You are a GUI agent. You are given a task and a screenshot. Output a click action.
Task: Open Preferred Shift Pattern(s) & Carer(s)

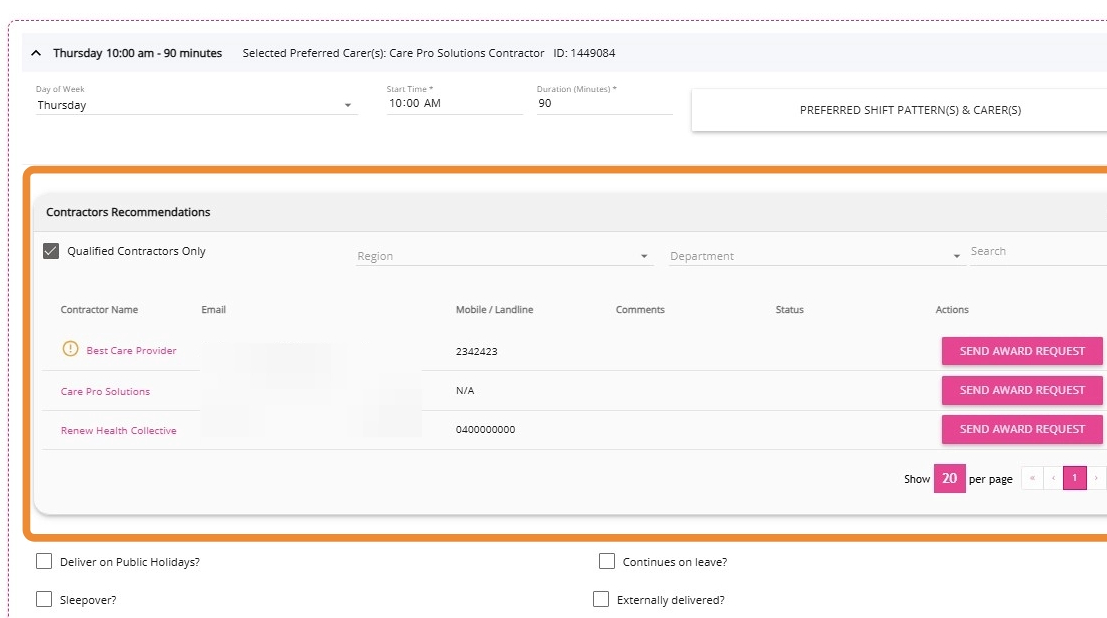pyautogui.click(x=909, y=110)
